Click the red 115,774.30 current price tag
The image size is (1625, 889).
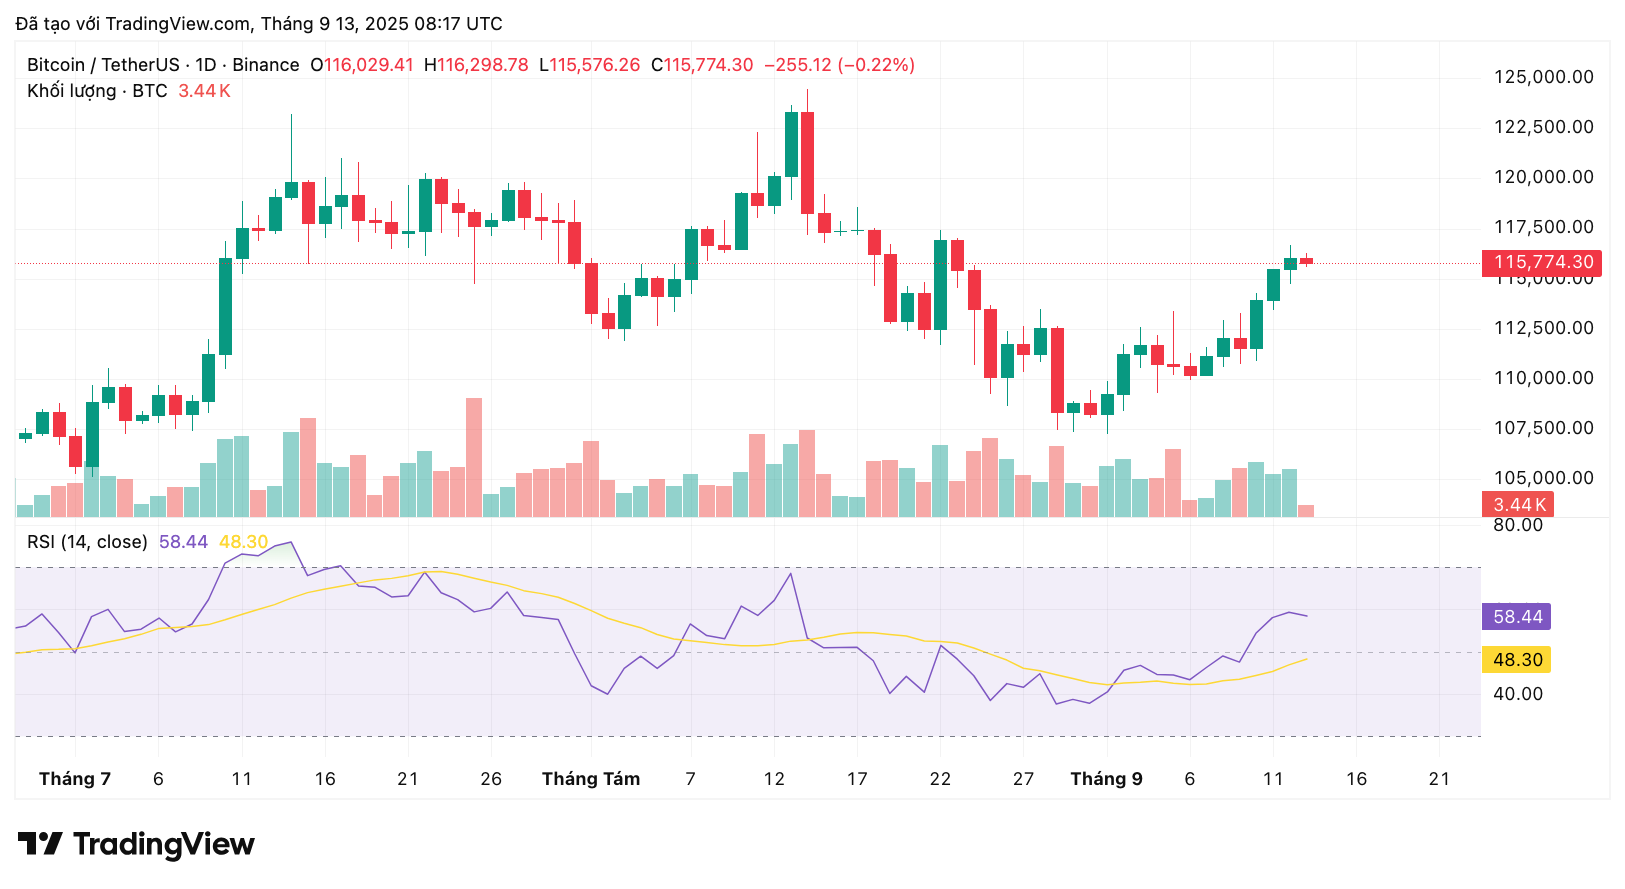point(1541,263)
